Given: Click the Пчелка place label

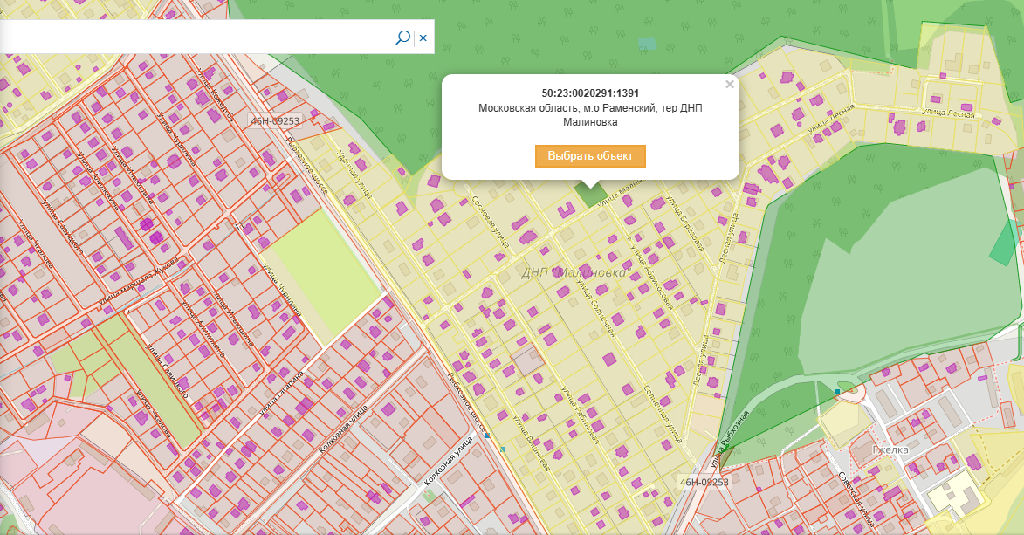Looking at the screenshot, I should click(895, 450).
